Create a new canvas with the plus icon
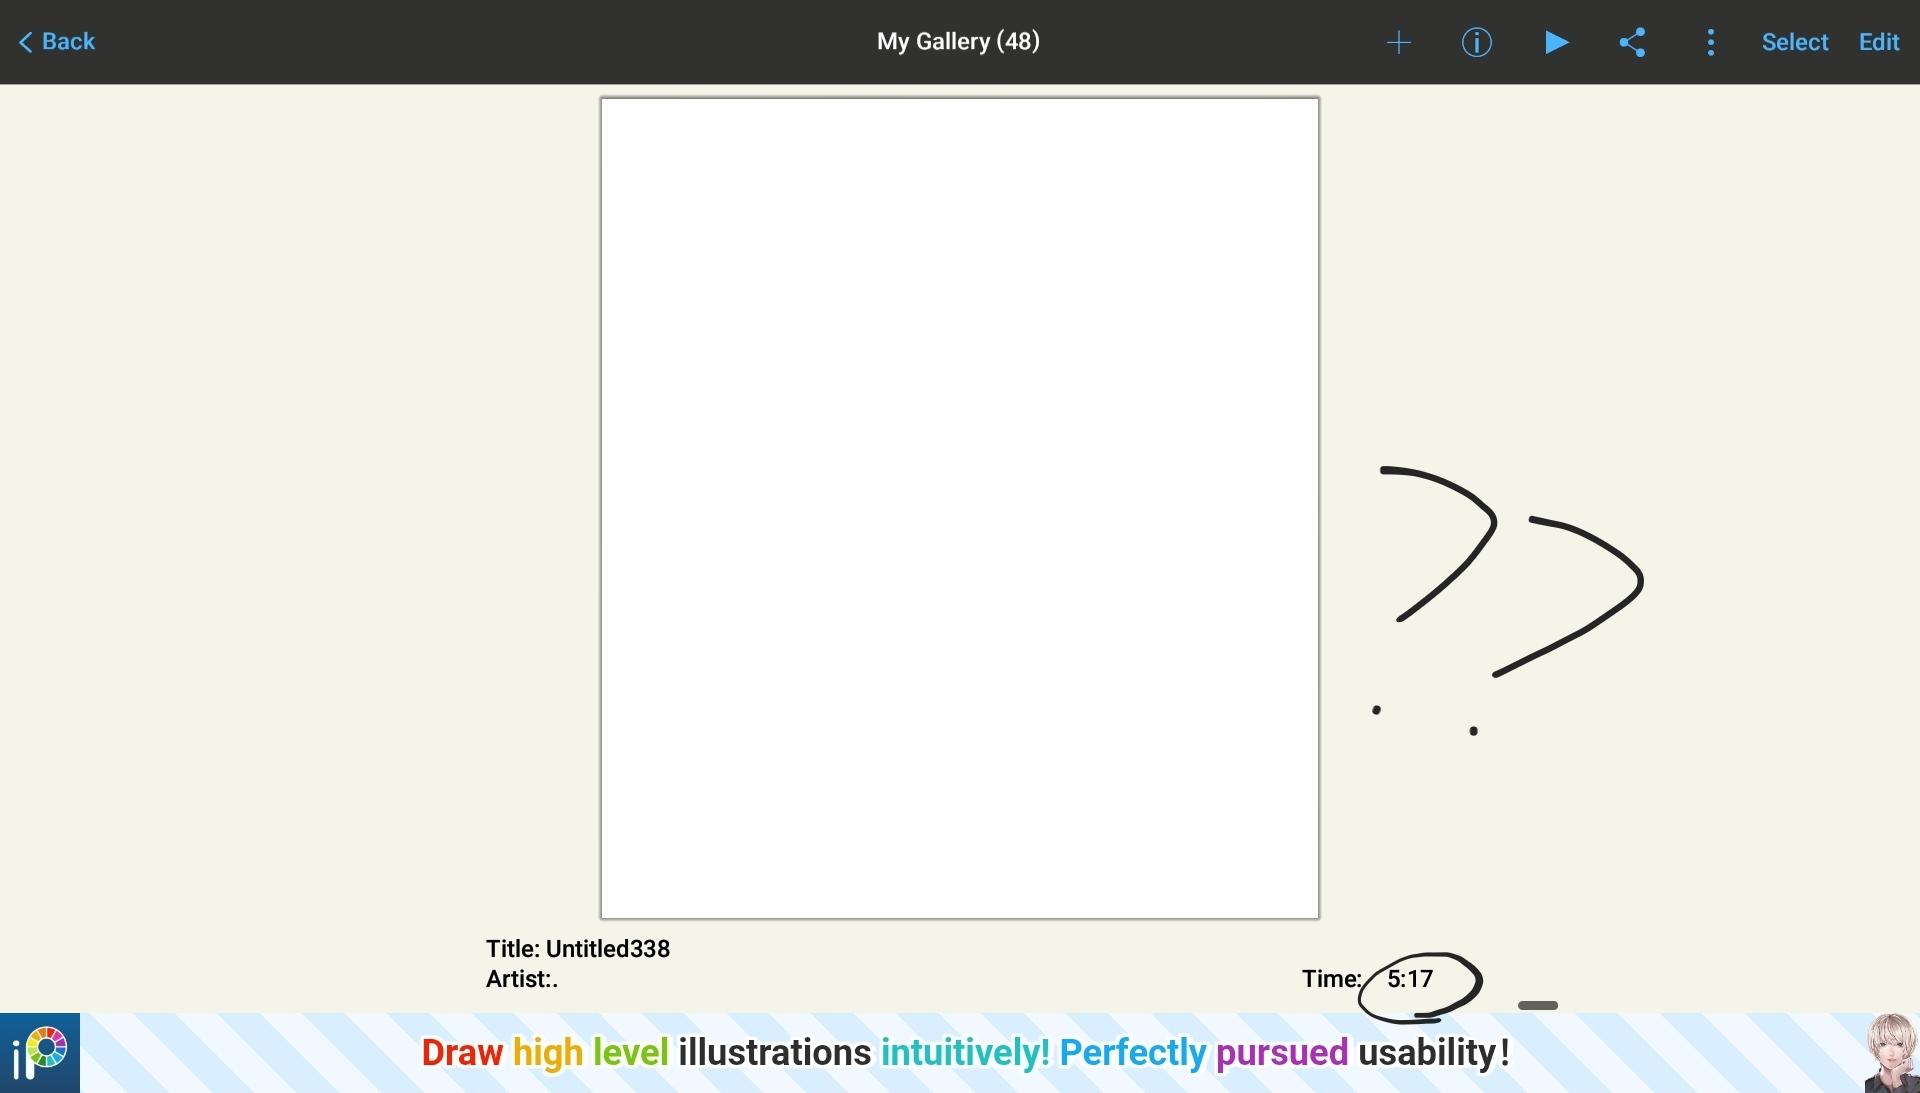Screen dimensions: 1920x1093 pos(1398,42)
